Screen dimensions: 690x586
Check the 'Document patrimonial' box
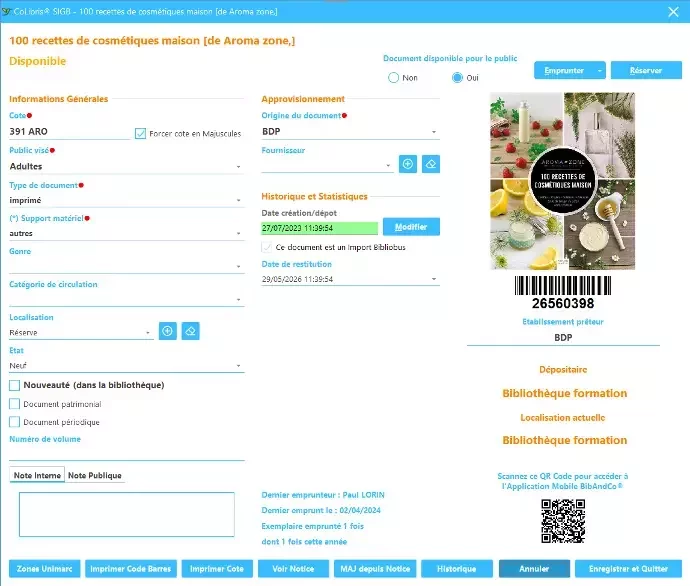14,404
